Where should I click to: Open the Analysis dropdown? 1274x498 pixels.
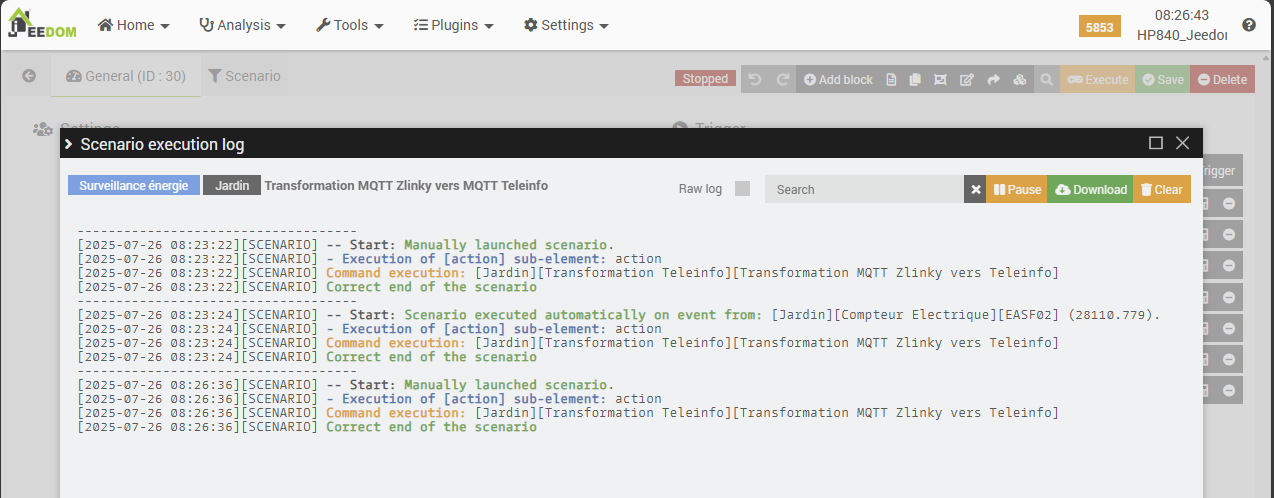(x=243, y=25)
